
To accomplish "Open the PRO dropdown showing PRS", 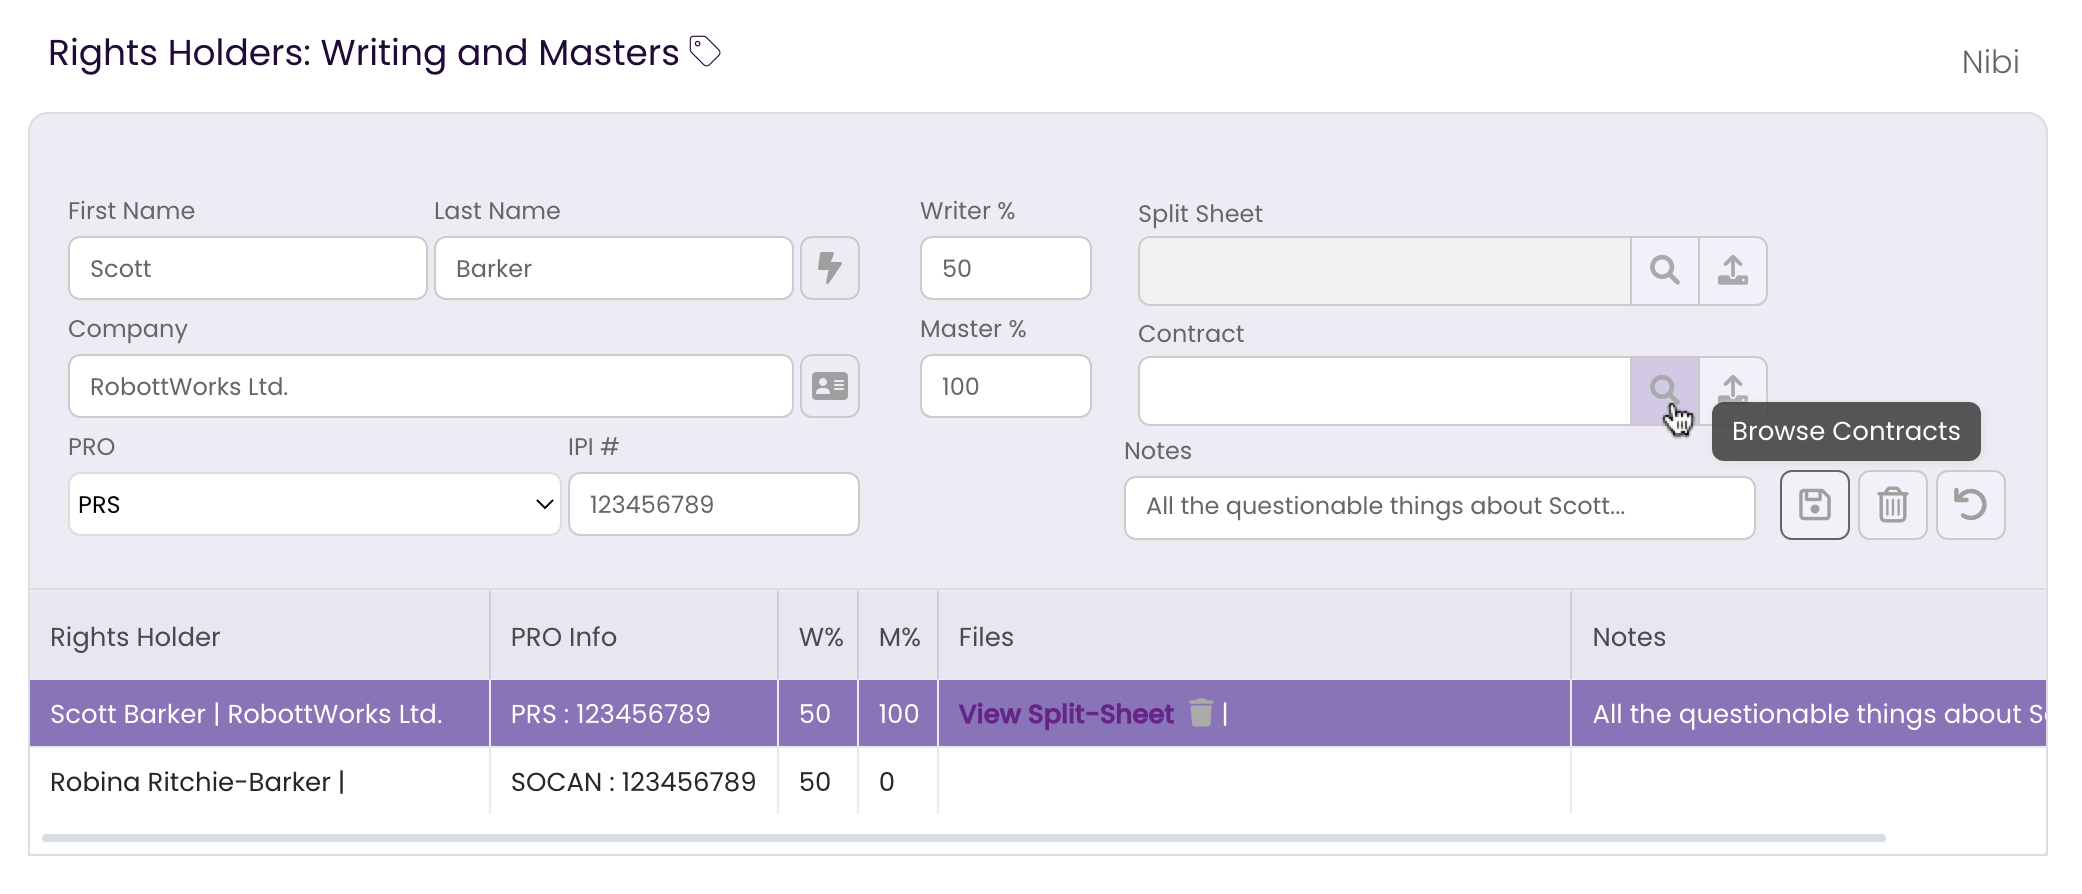I will pos(315,504).
